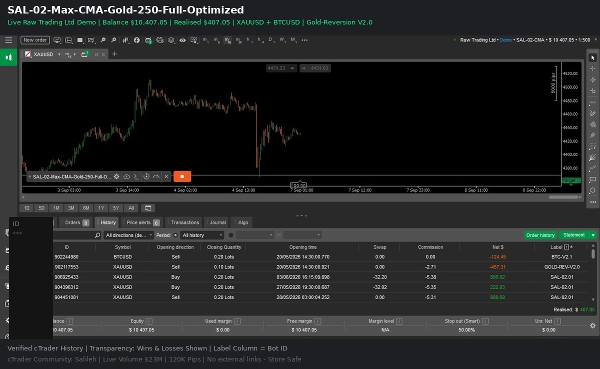
Task: Open the hamburger main menu
Action: [8, 40]
